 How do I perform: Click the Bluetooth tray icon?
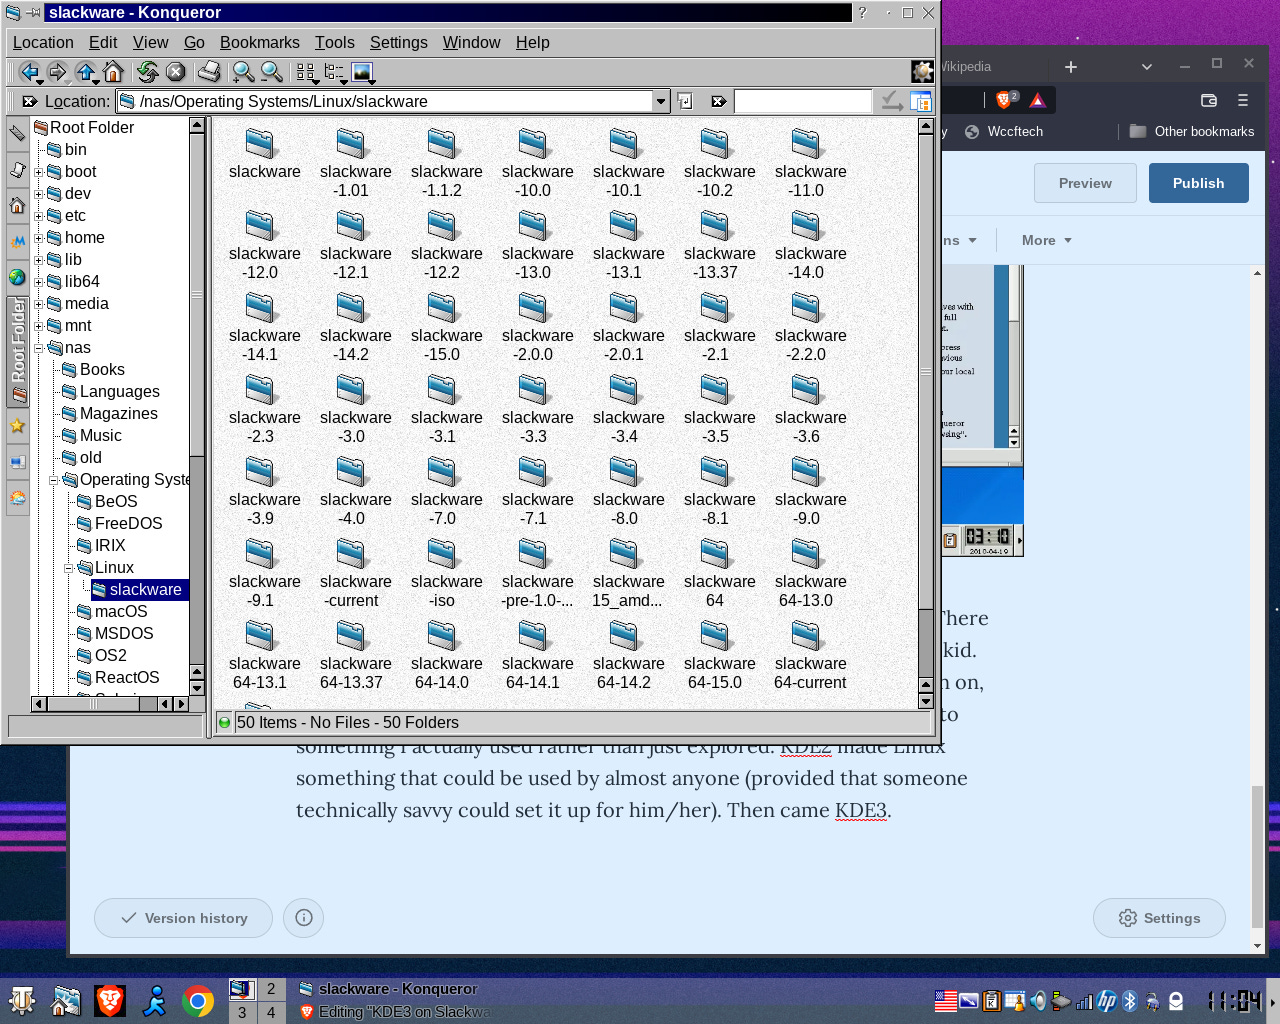(x=1130, y=1001)
